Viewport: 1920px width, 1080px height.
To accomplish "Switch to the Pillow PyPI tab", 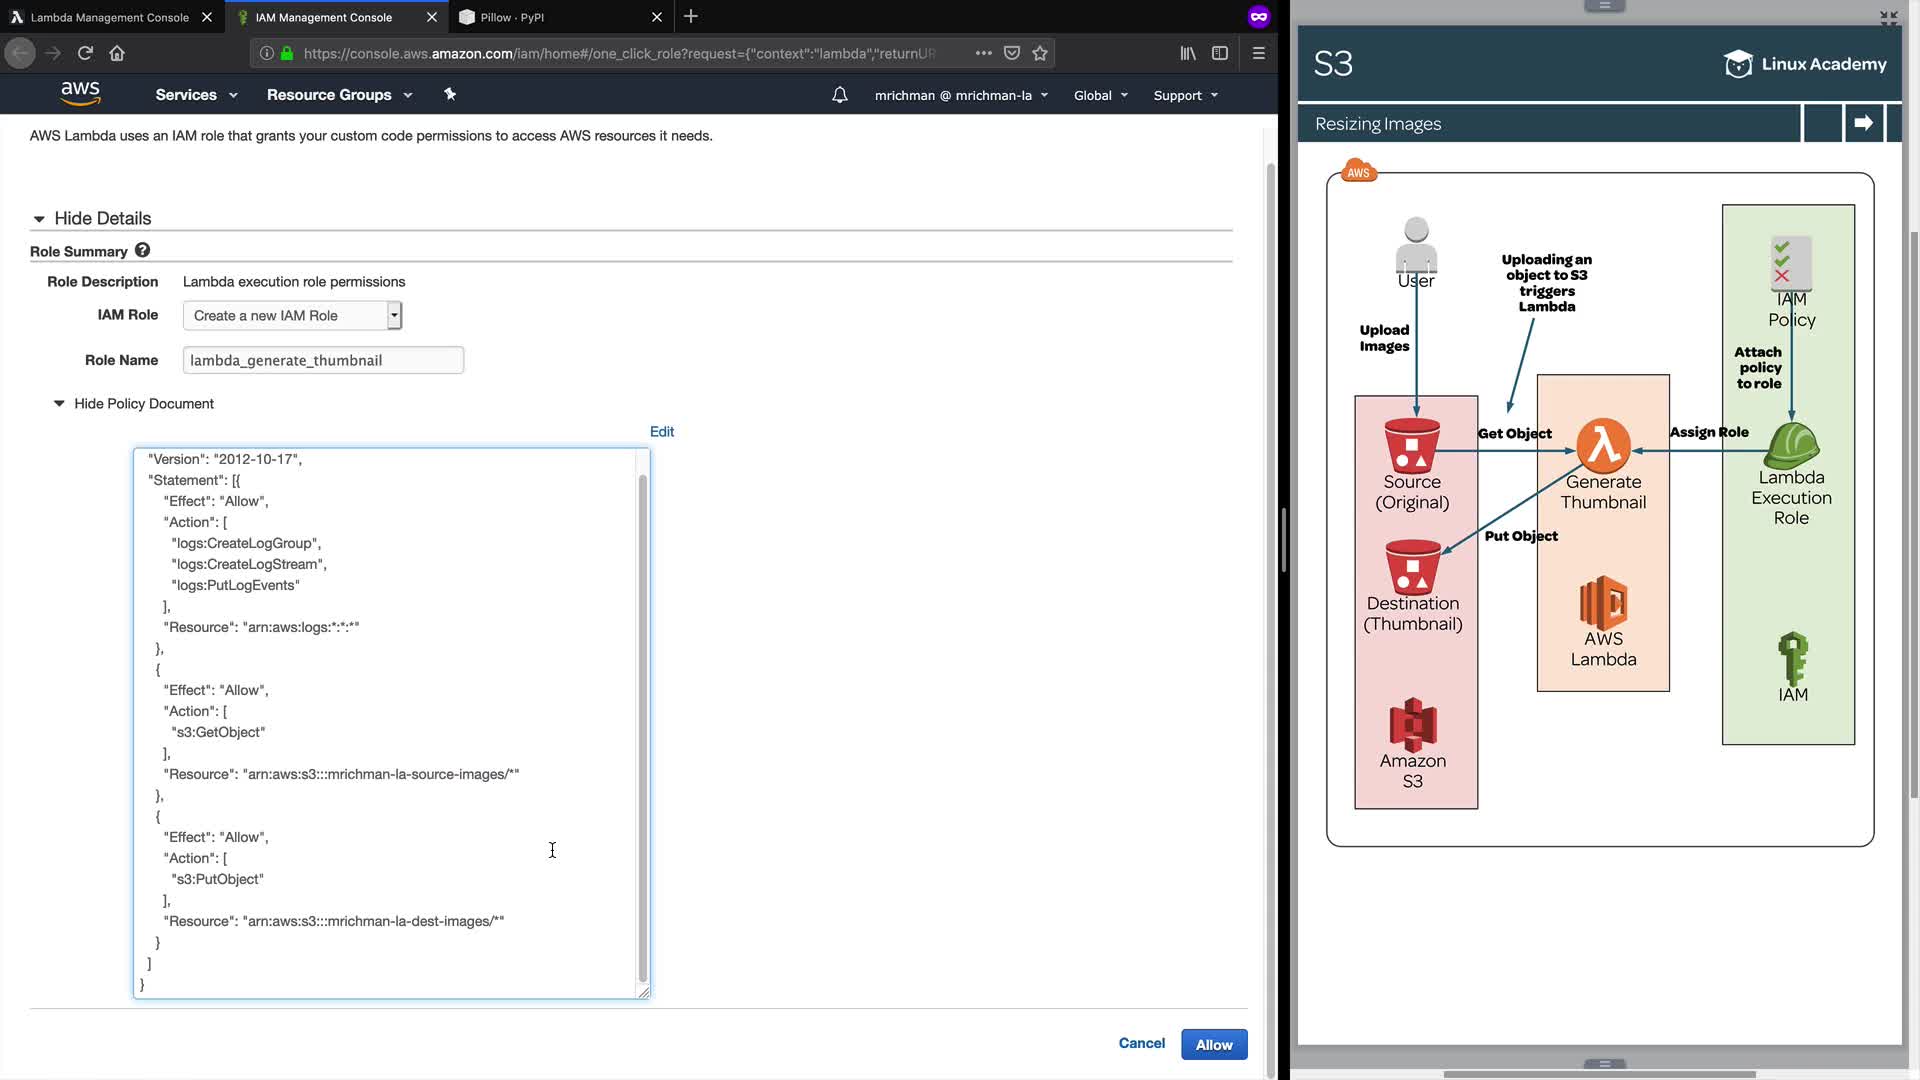I will [x=512, y=17].
